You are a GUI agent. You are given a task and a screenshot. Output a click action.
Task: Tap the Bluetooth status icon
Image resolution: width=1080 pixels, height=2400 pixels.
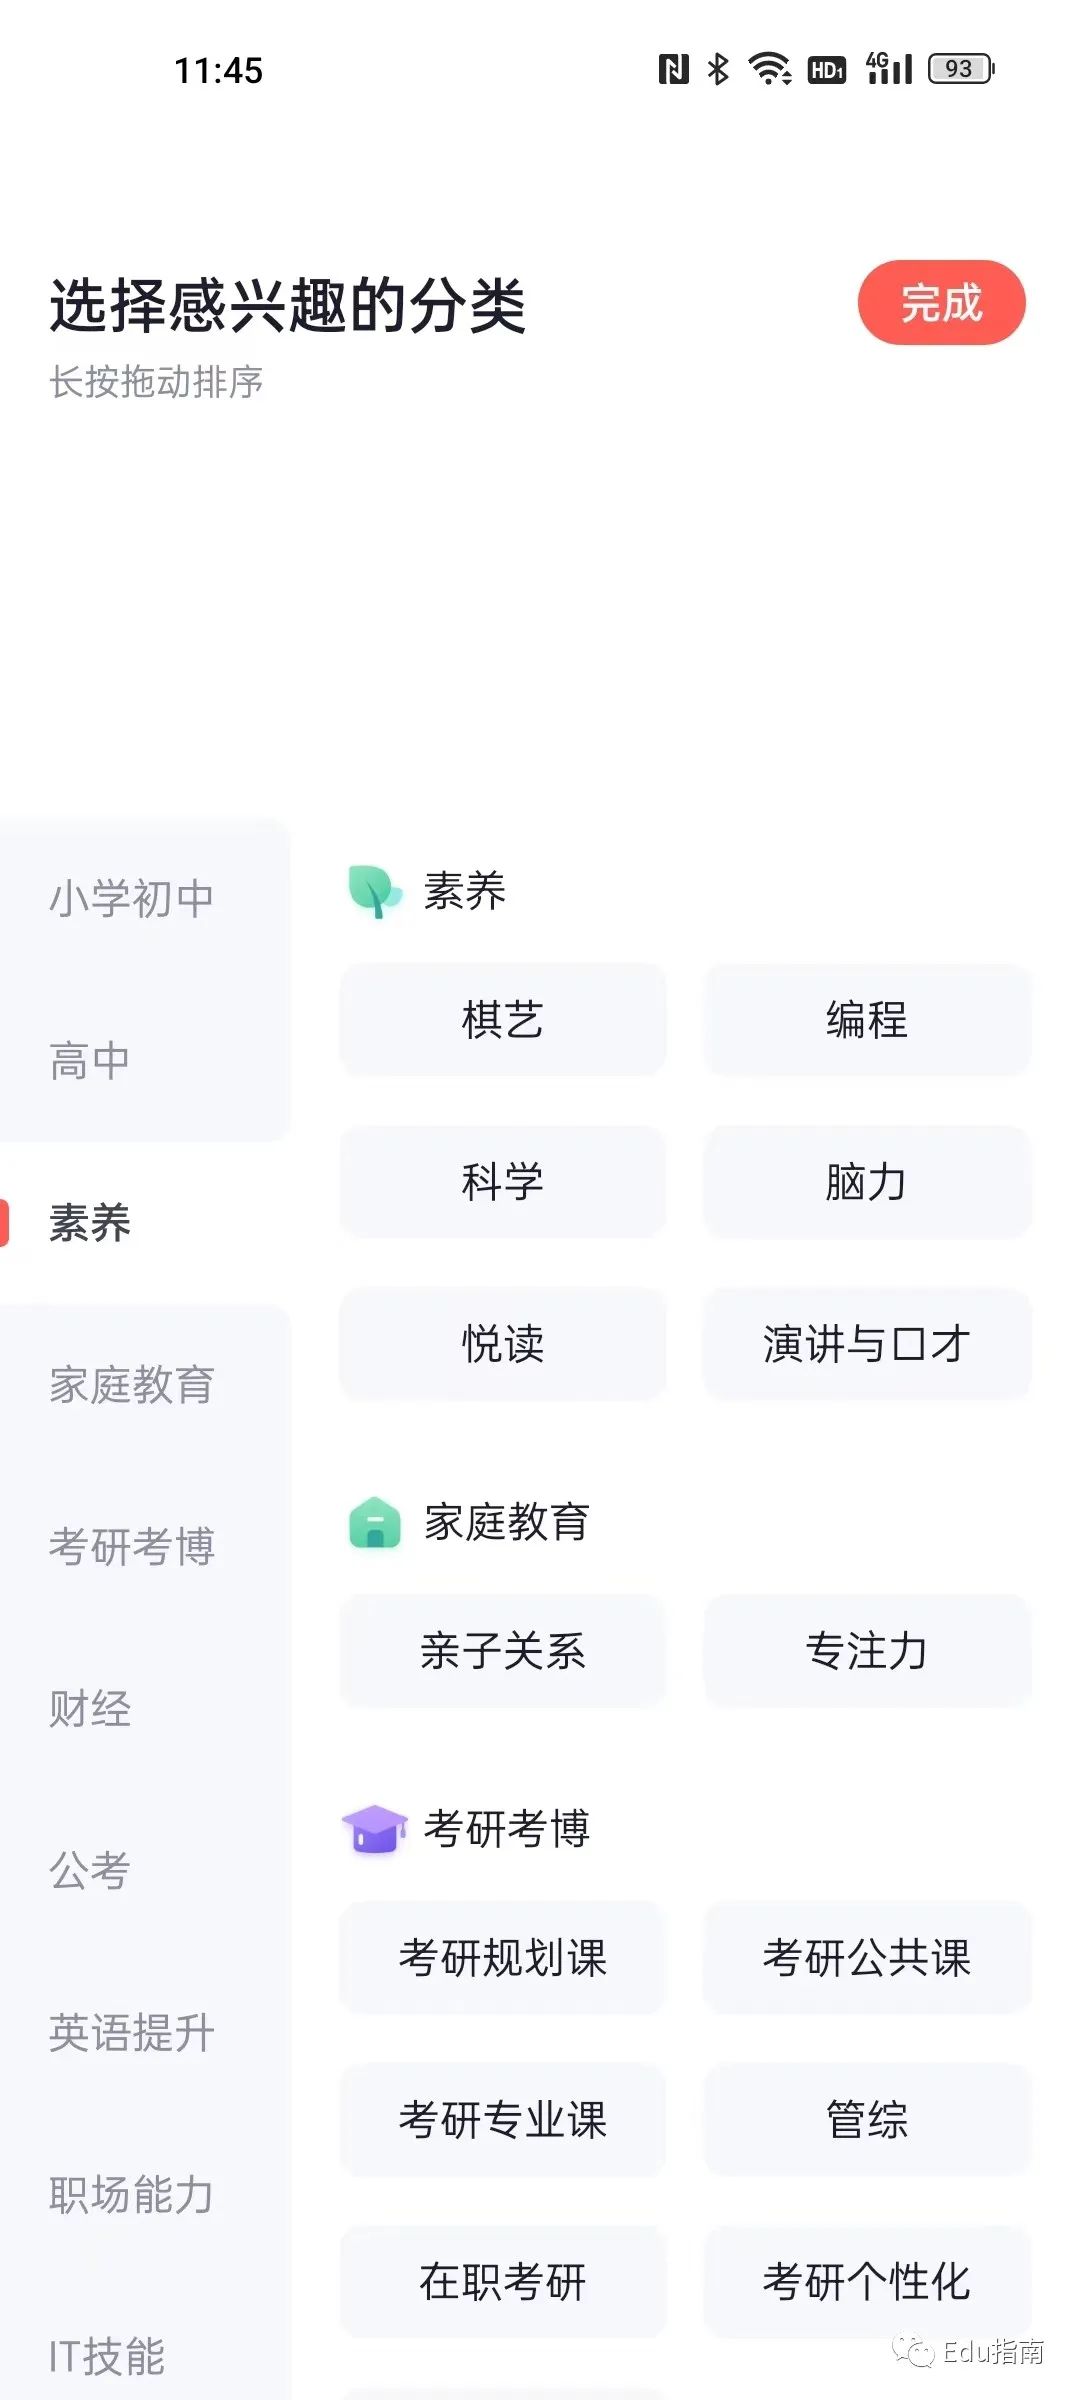point(718,69)
